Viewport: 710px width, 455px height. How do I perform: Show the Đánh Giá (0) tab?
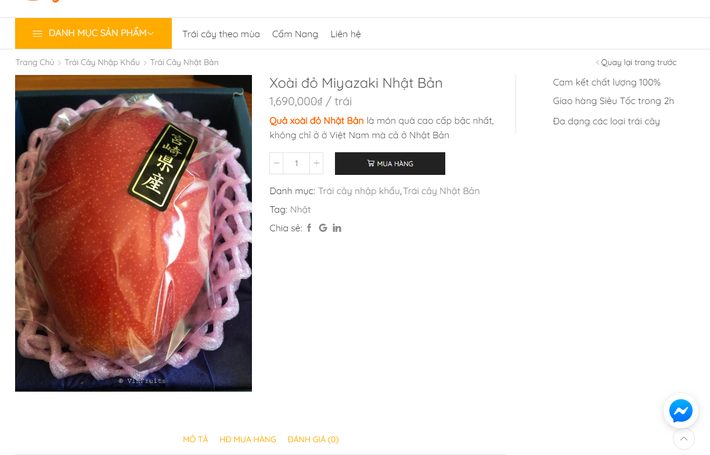313,439
